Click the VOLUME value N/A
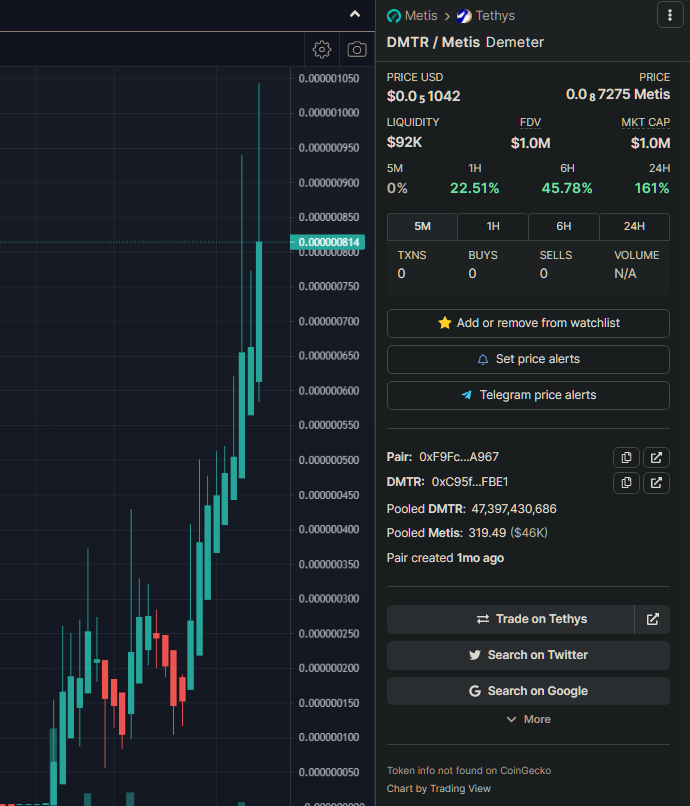The width and height of the screenshot is (690, 806). coord(625,273)
